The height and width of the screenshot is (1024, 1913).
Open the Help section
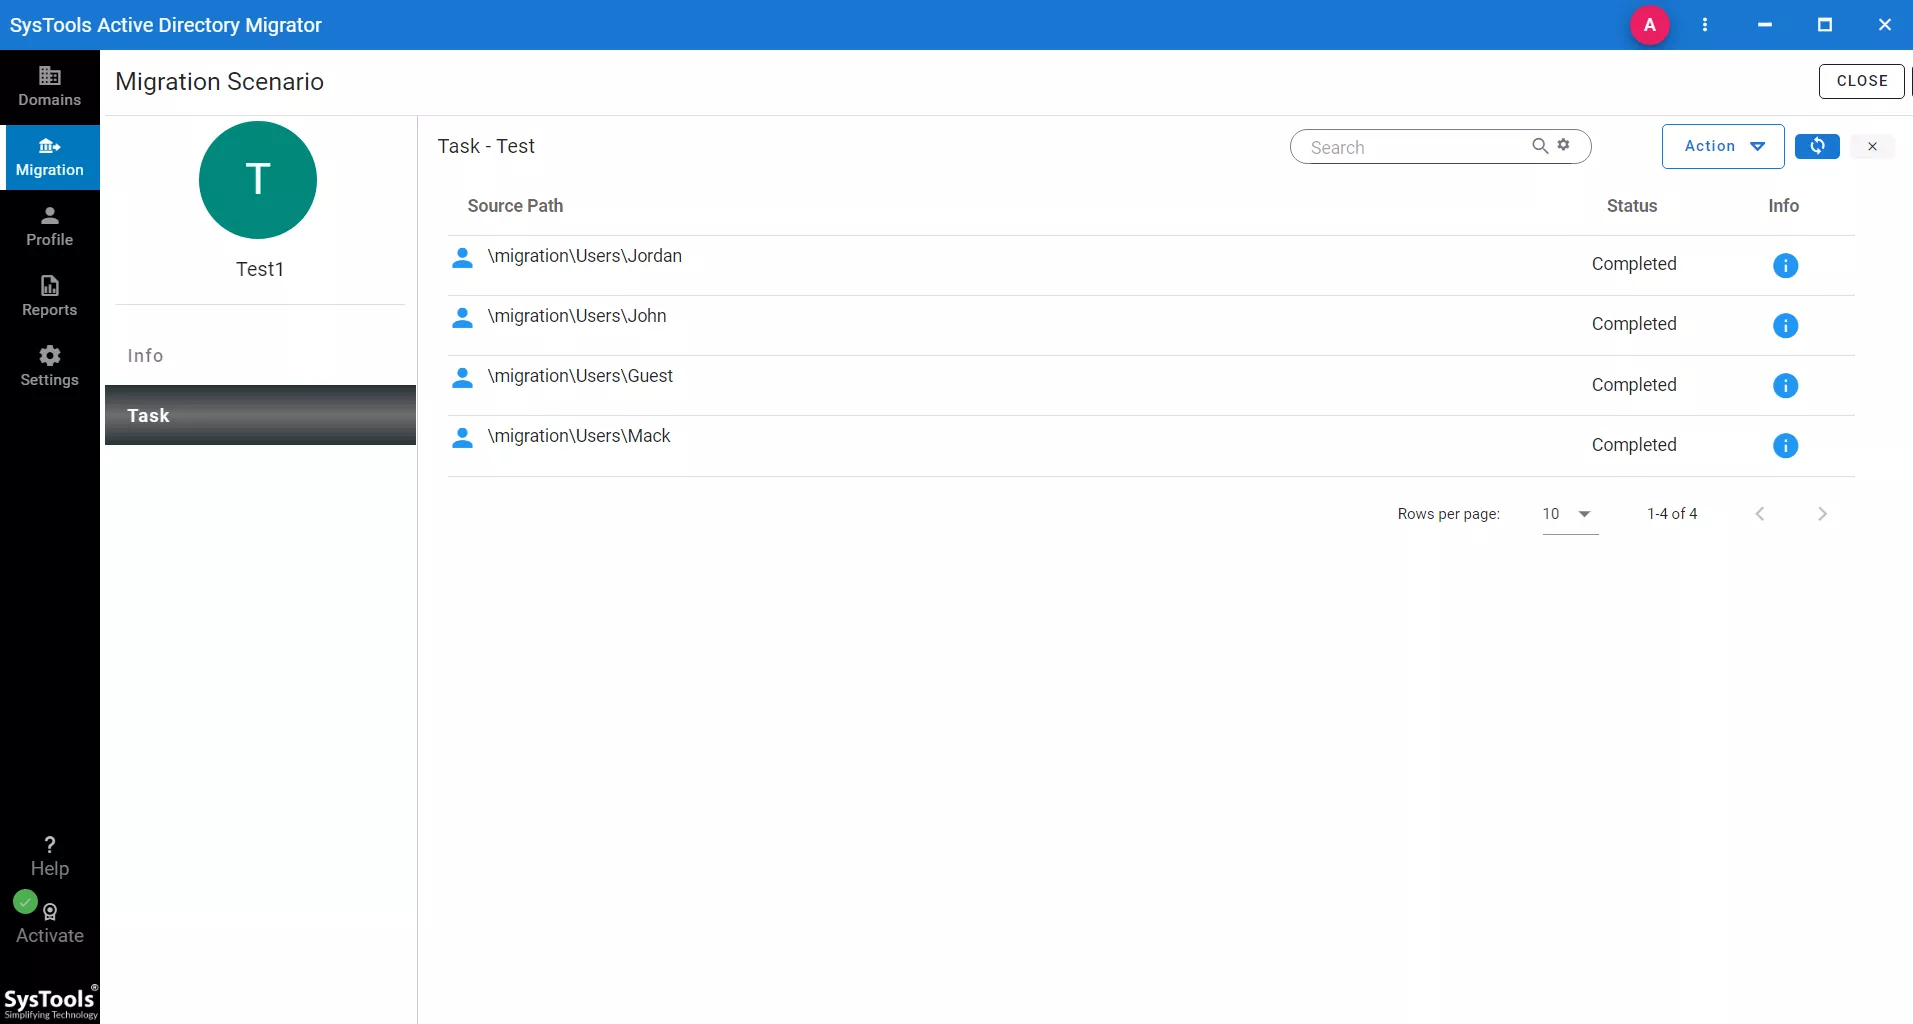[49, 856]
